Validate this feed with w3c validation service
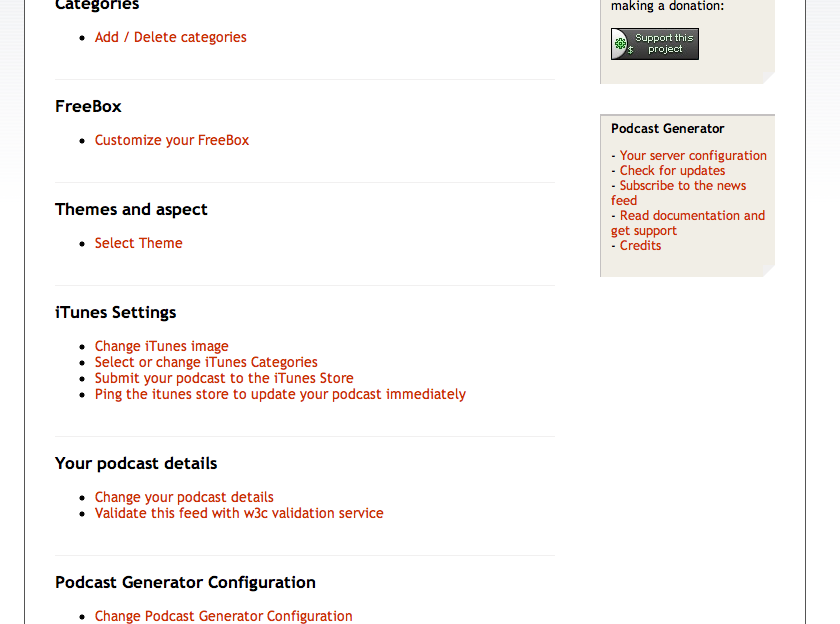Screen dimensions: 840x624 click(x=238, y=513)
